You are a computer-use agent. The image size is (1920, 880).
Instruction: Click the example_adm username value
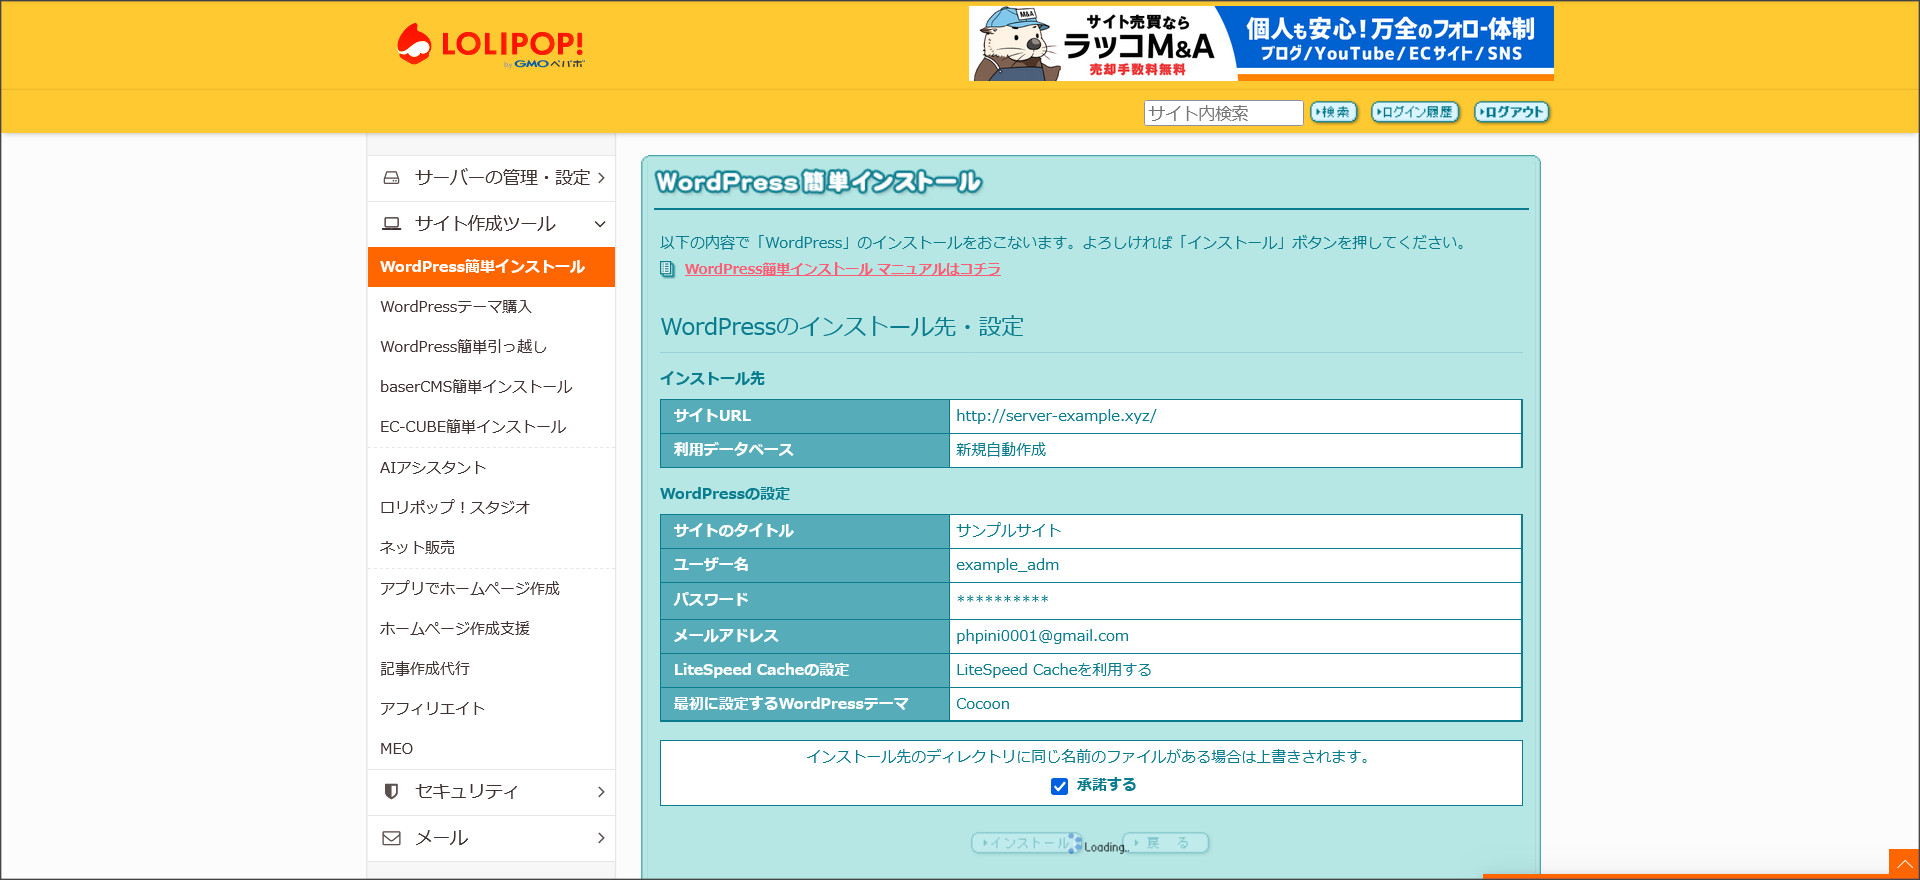pos(1007,565)
